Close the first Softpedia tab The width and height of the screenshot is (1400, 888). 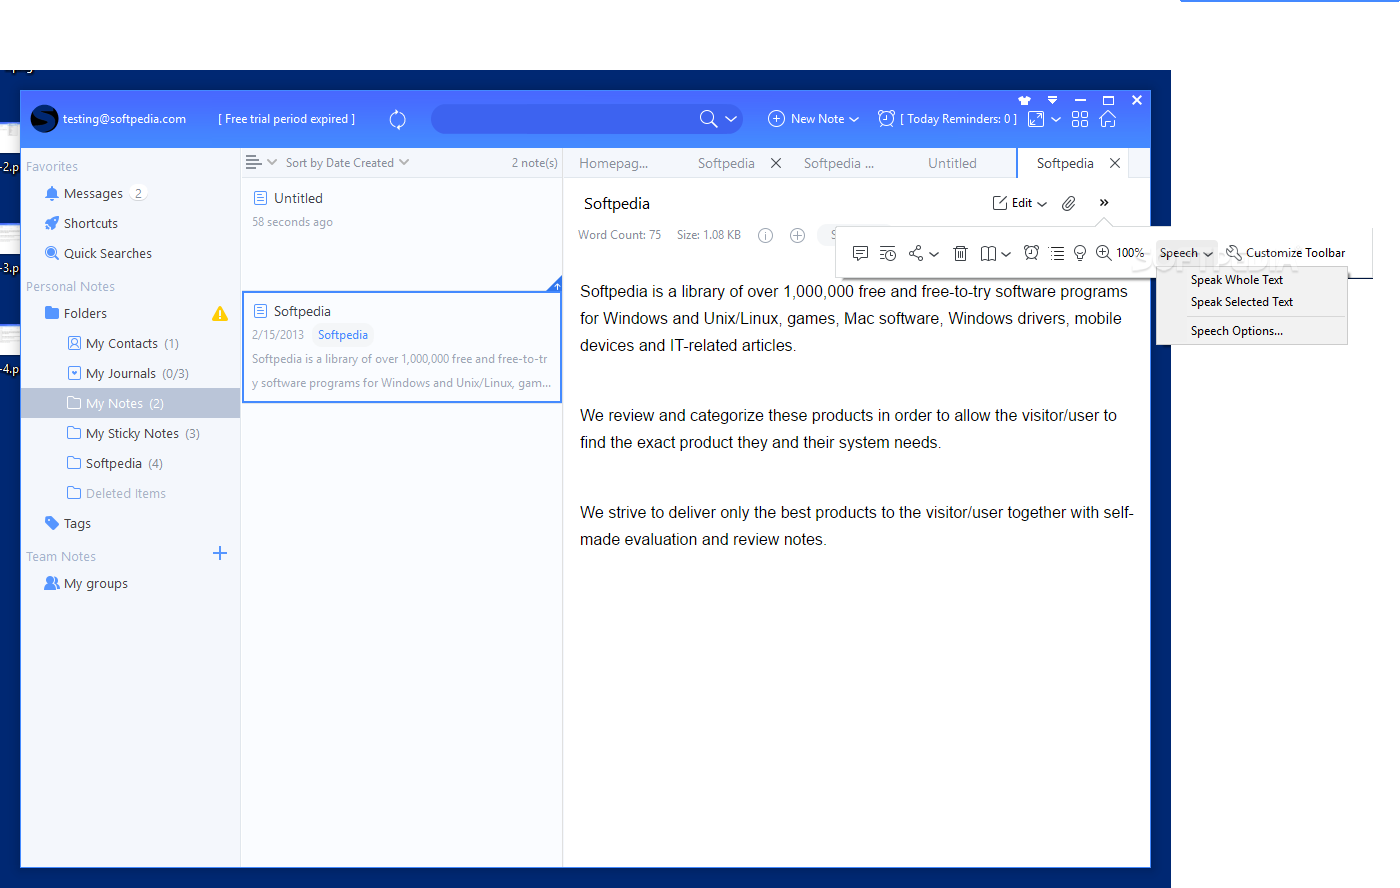coord(776,163)
